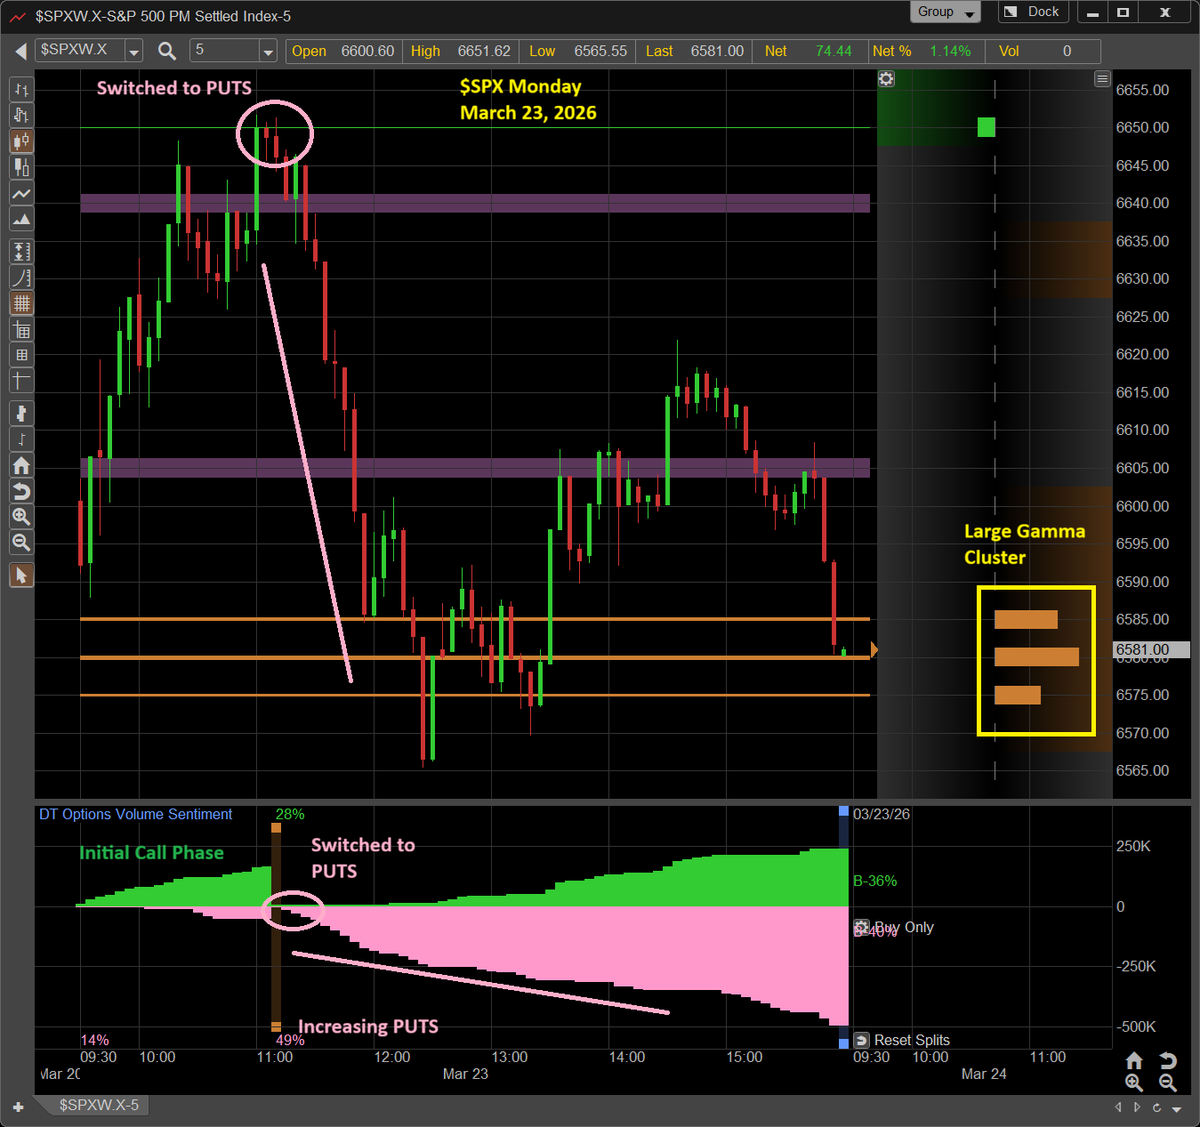Click the Dock button
1200x1127 pixels.
coord(1033,12)
